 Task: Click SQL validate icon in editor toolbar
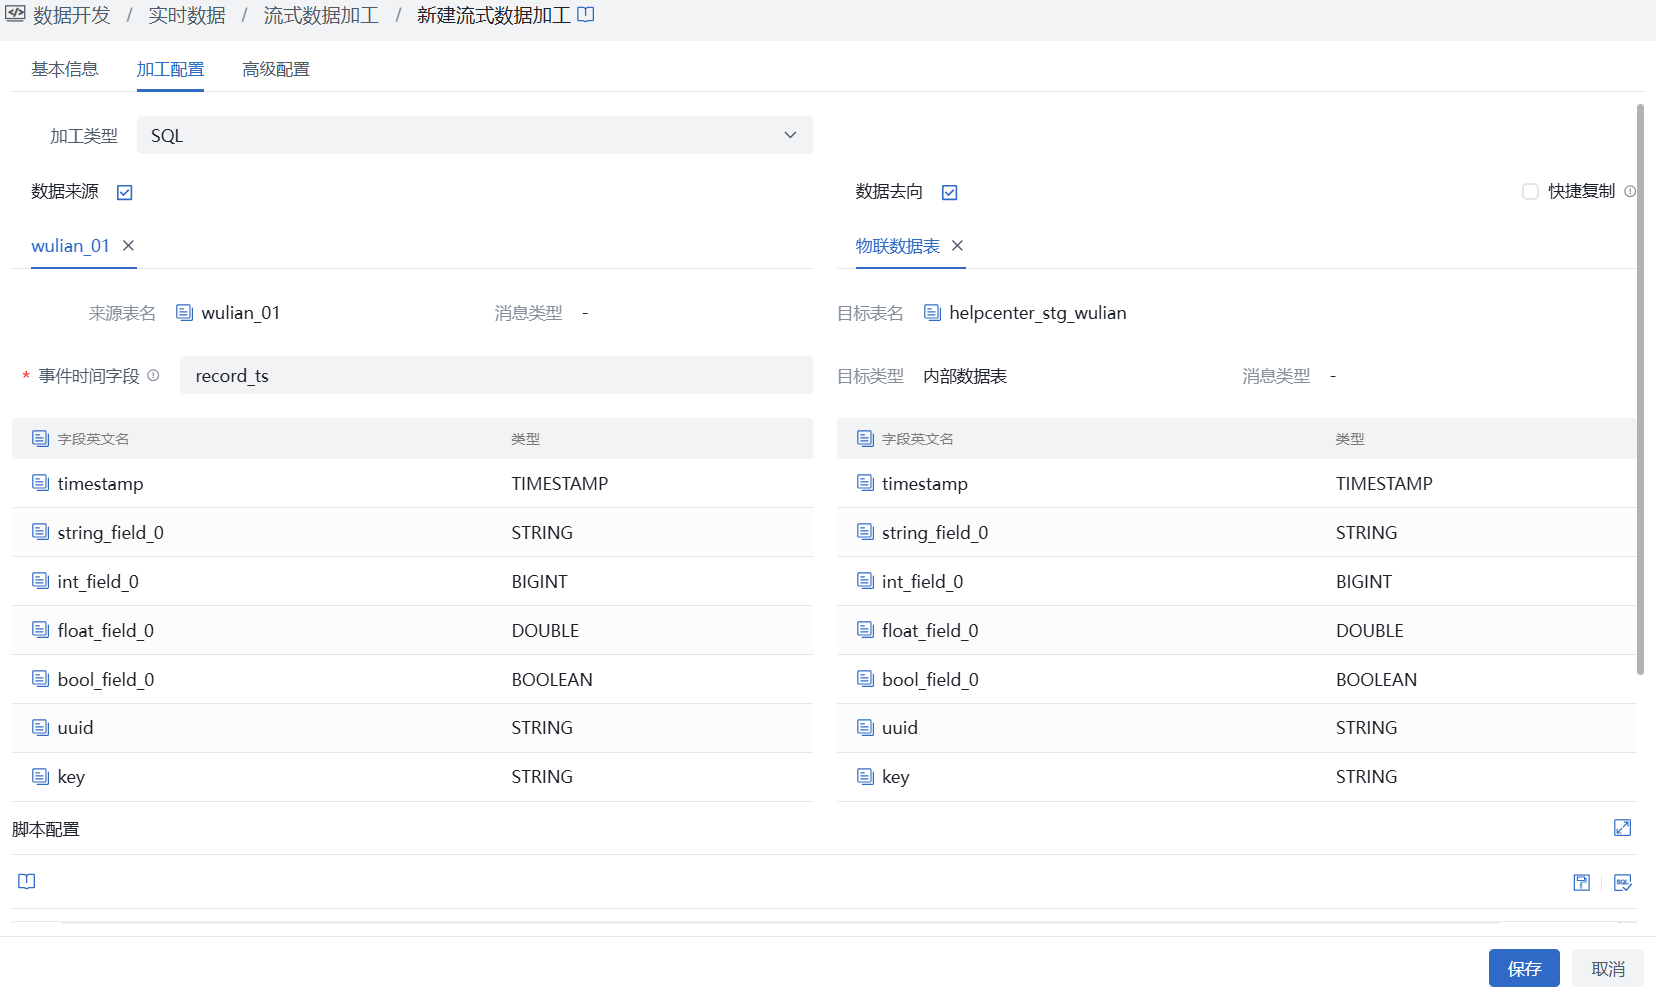click(x=1622, y=882)
